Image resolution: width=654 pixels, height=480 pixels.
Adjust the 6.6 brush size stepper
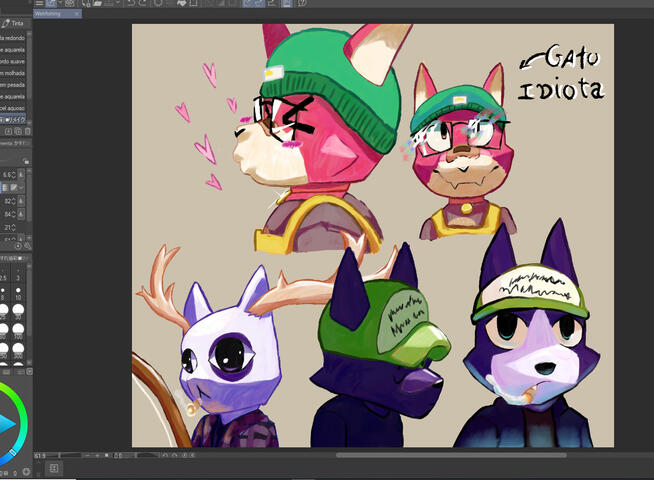point(13,175)
